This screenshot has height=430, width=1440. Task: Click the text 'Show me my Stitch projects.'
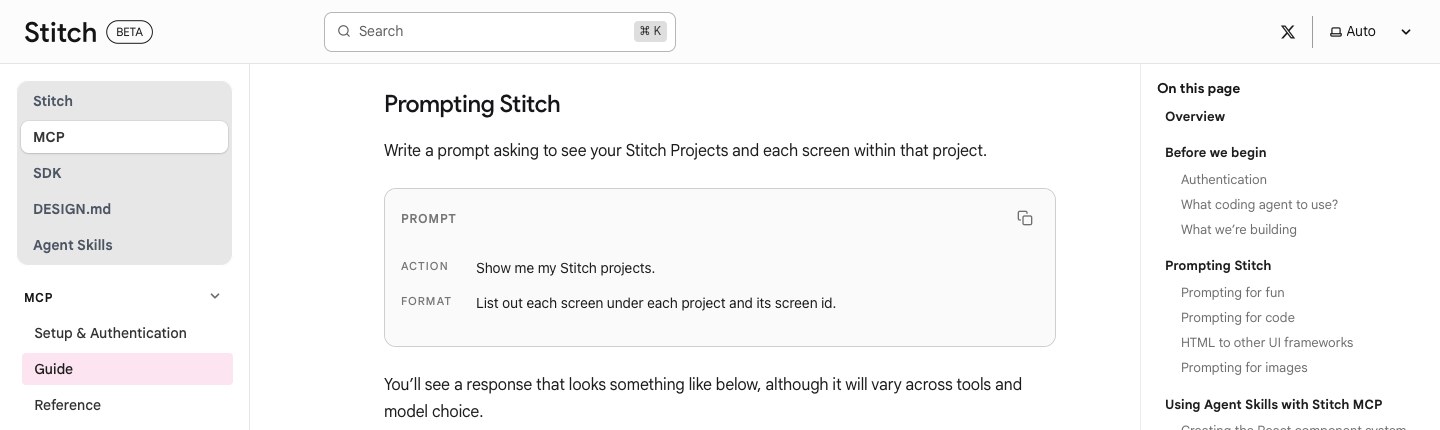point(565,268)
